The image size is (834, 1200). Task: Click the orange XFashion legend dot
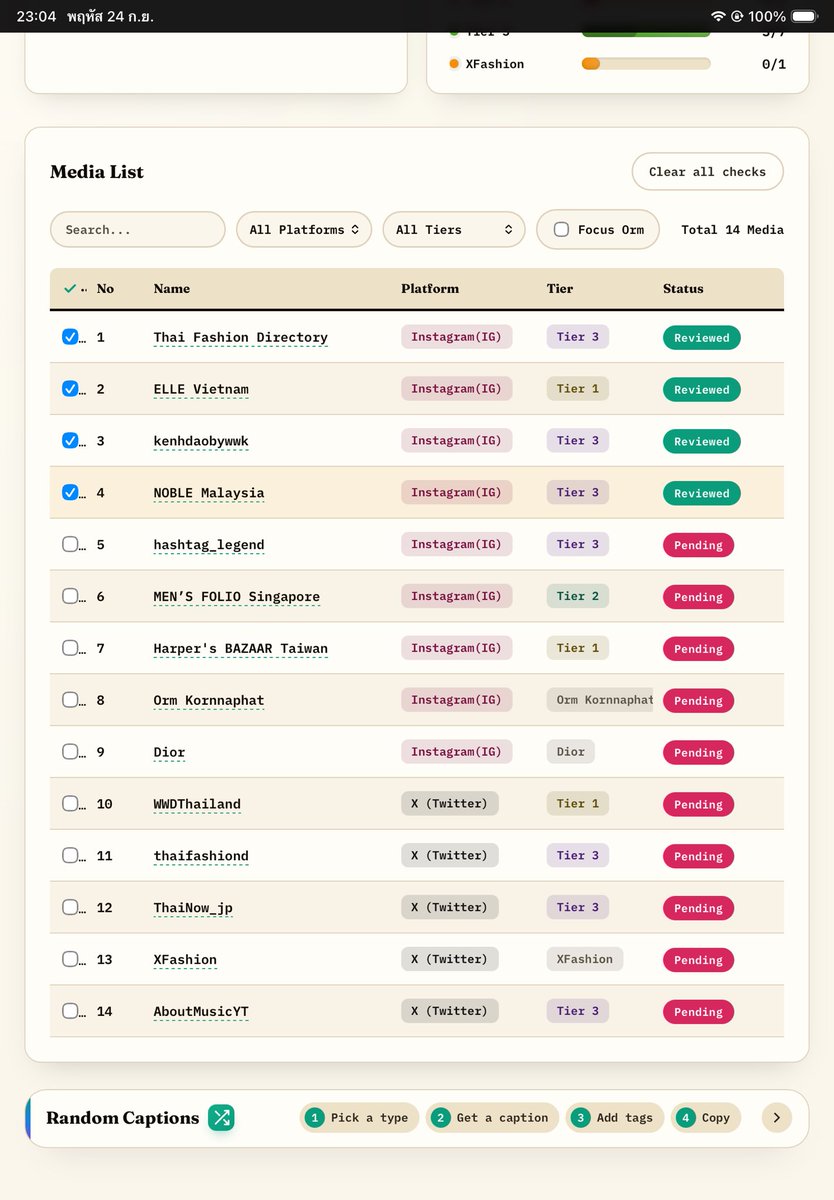click(454, 64)
